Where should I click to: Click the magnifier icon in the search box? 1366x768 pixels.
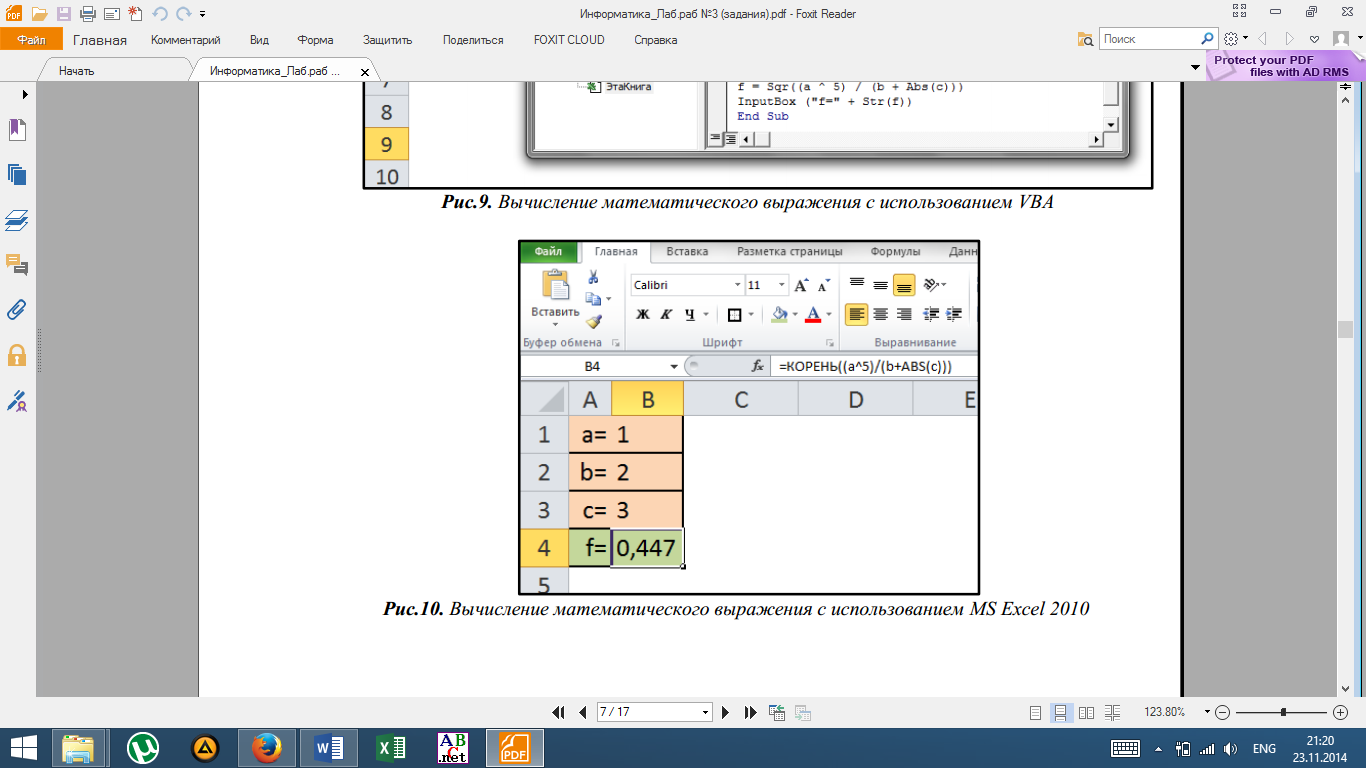[x=1207, y=39]
